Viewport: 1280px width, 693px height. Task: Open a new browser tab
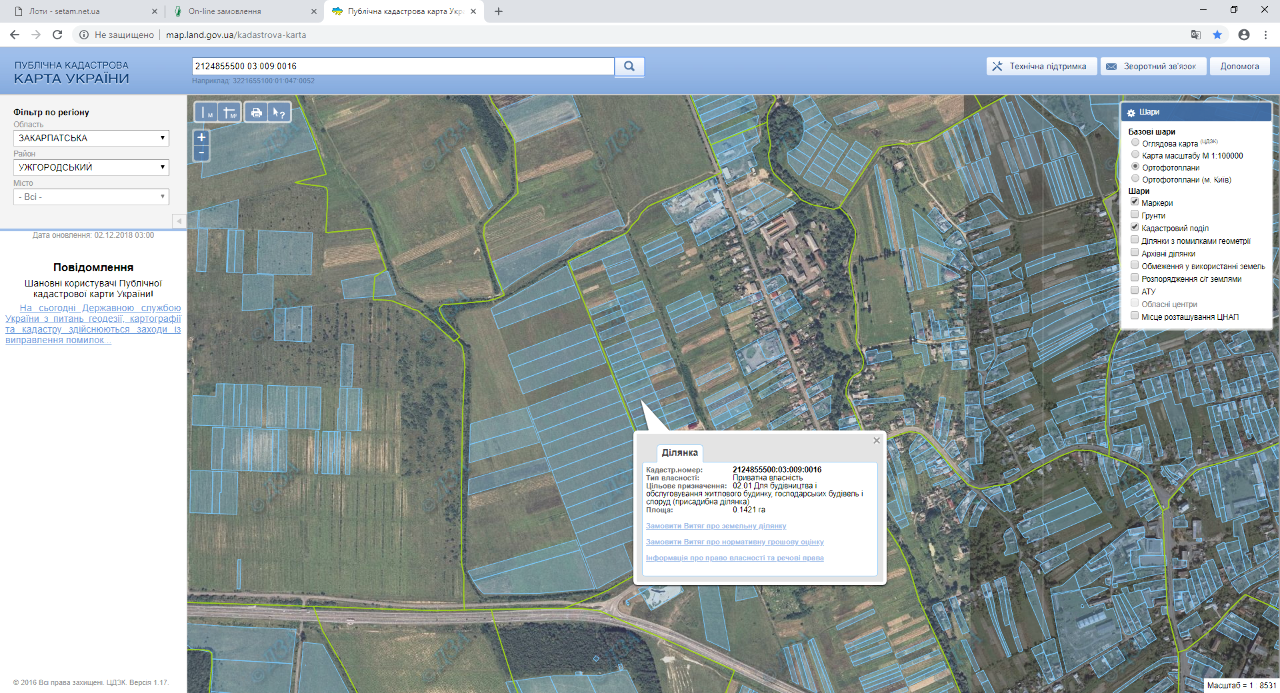pos(499,11)
